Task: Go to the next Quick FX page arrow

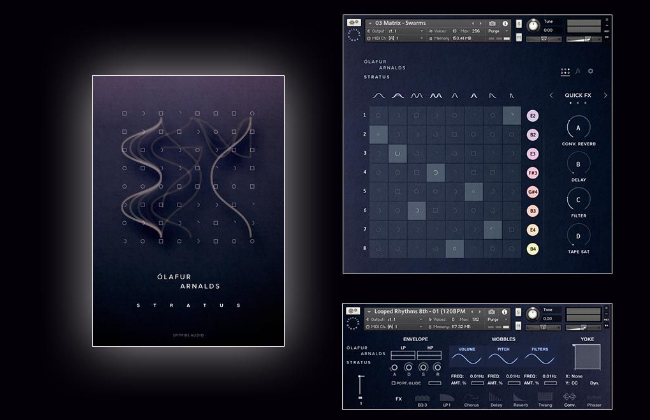Action: coord(605,95)
